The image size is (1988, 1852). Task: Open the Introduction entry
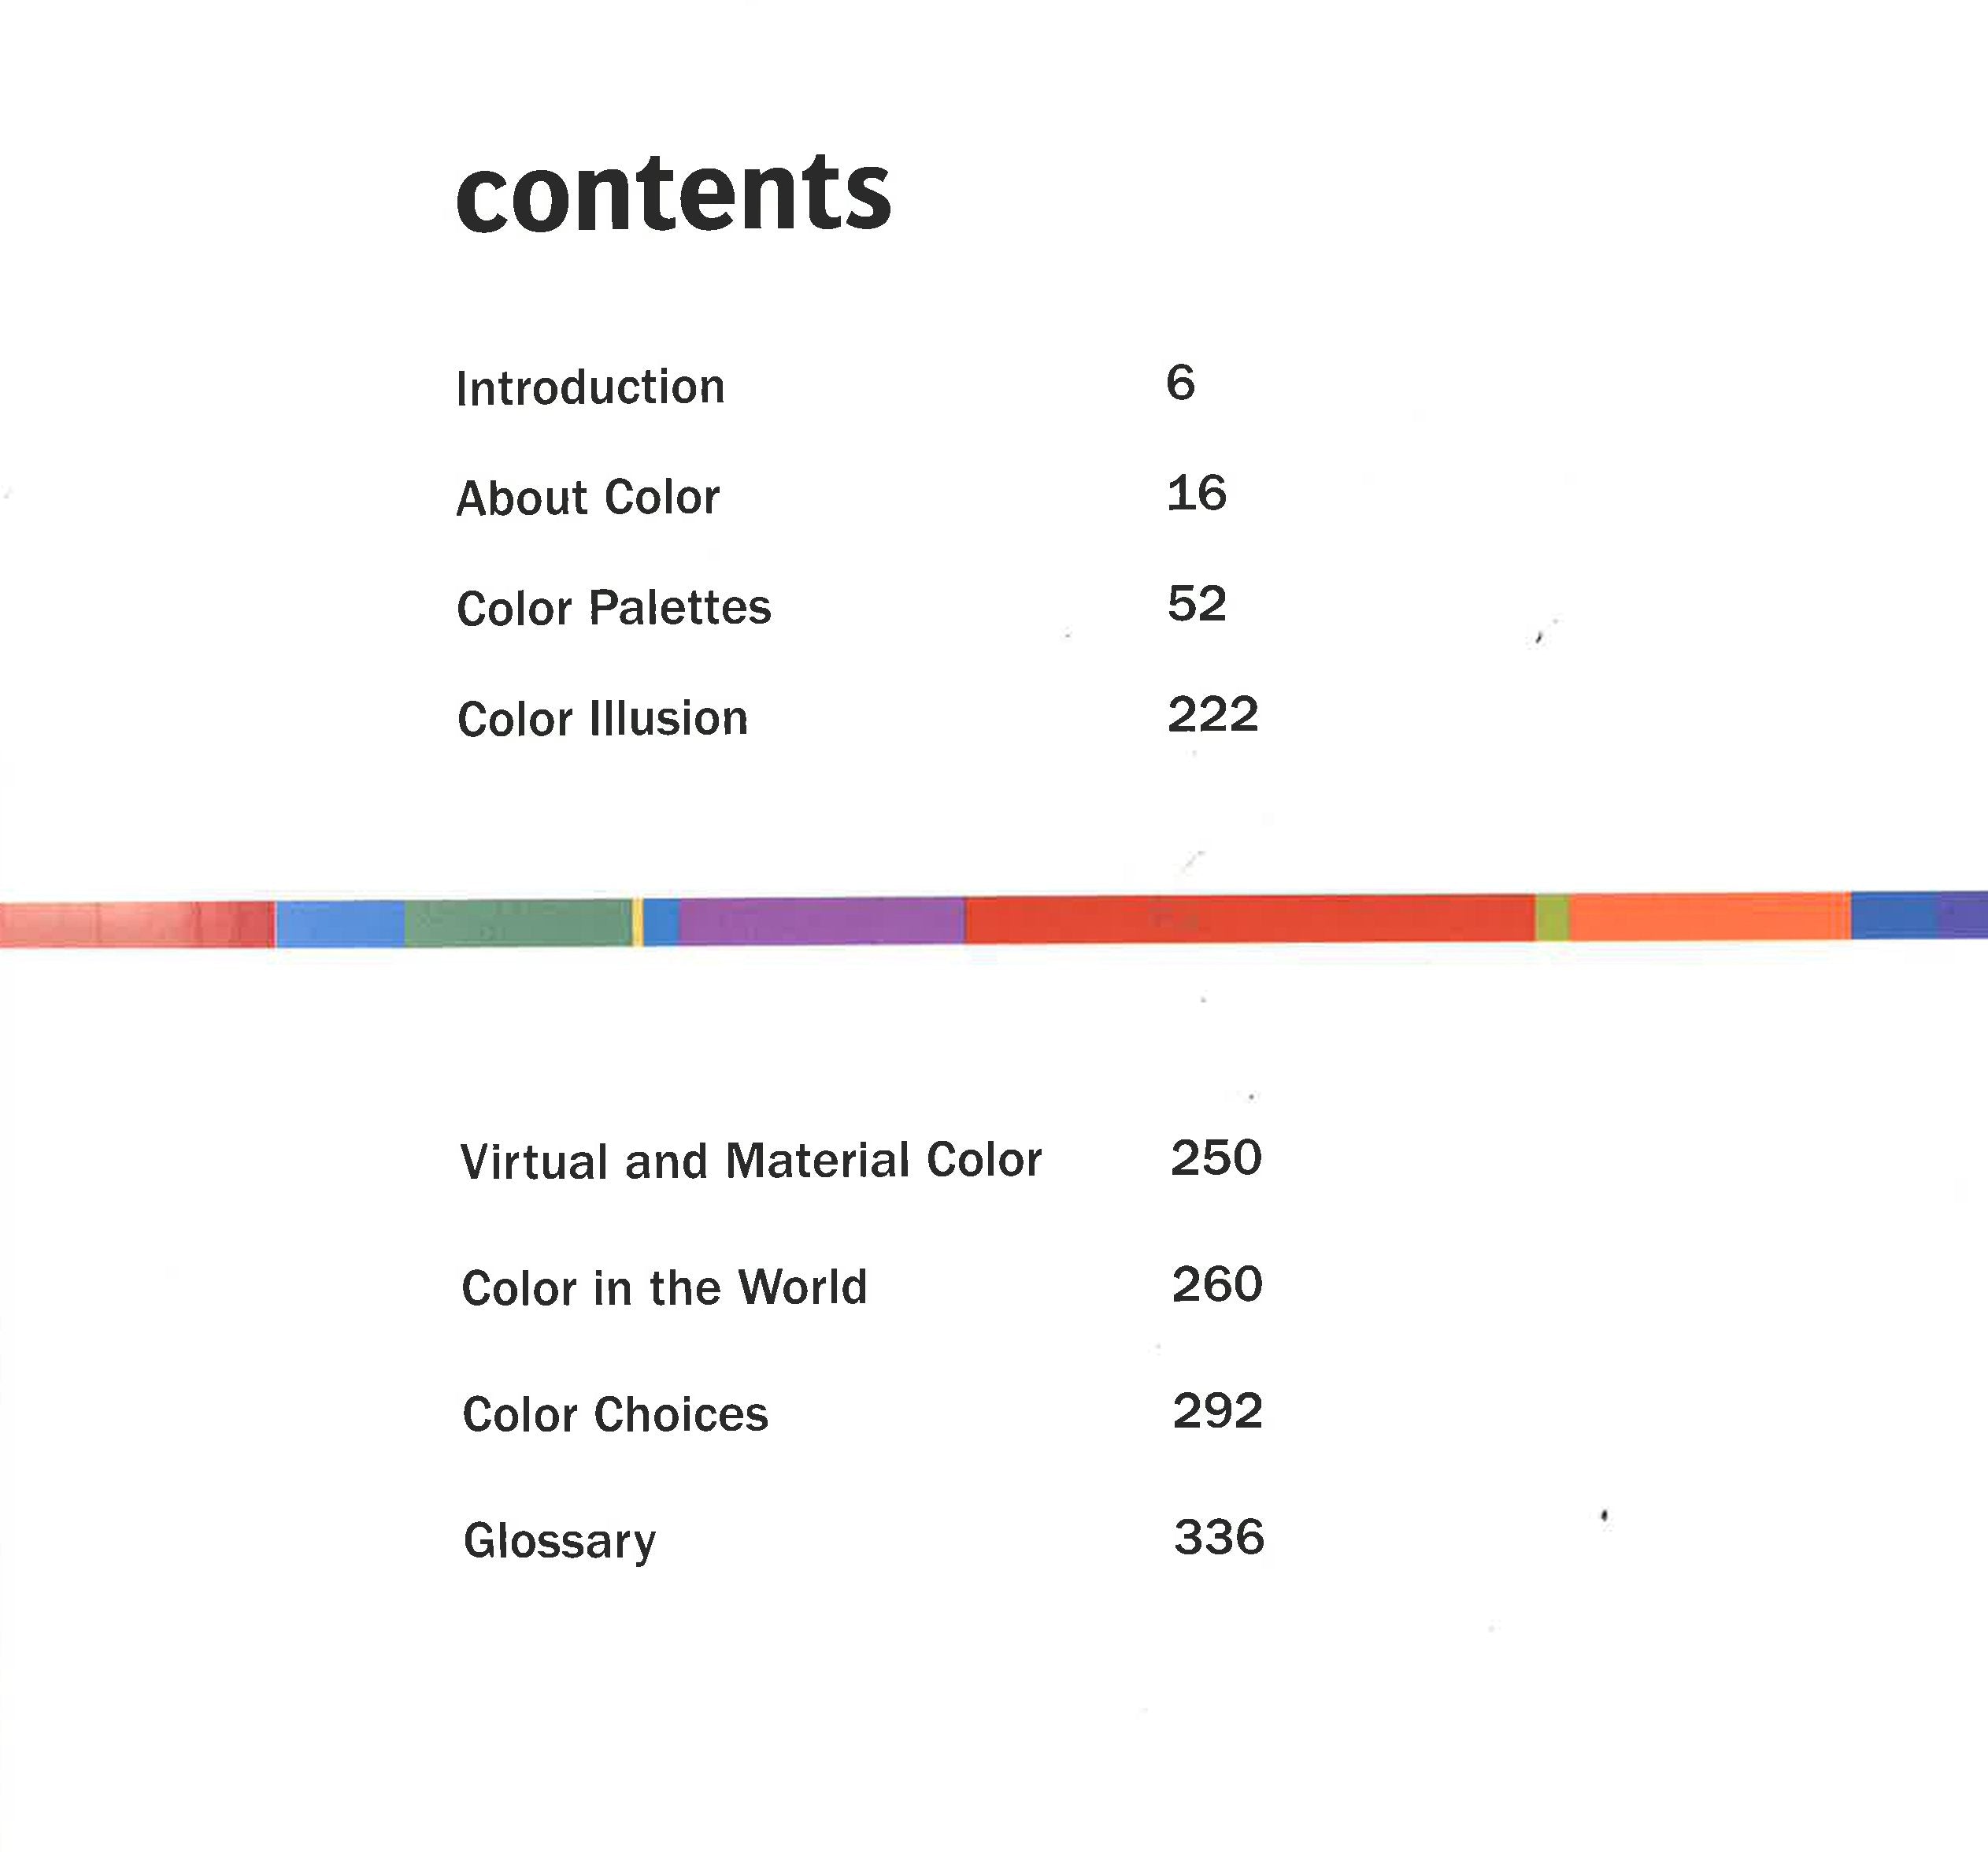coord(590,388)
